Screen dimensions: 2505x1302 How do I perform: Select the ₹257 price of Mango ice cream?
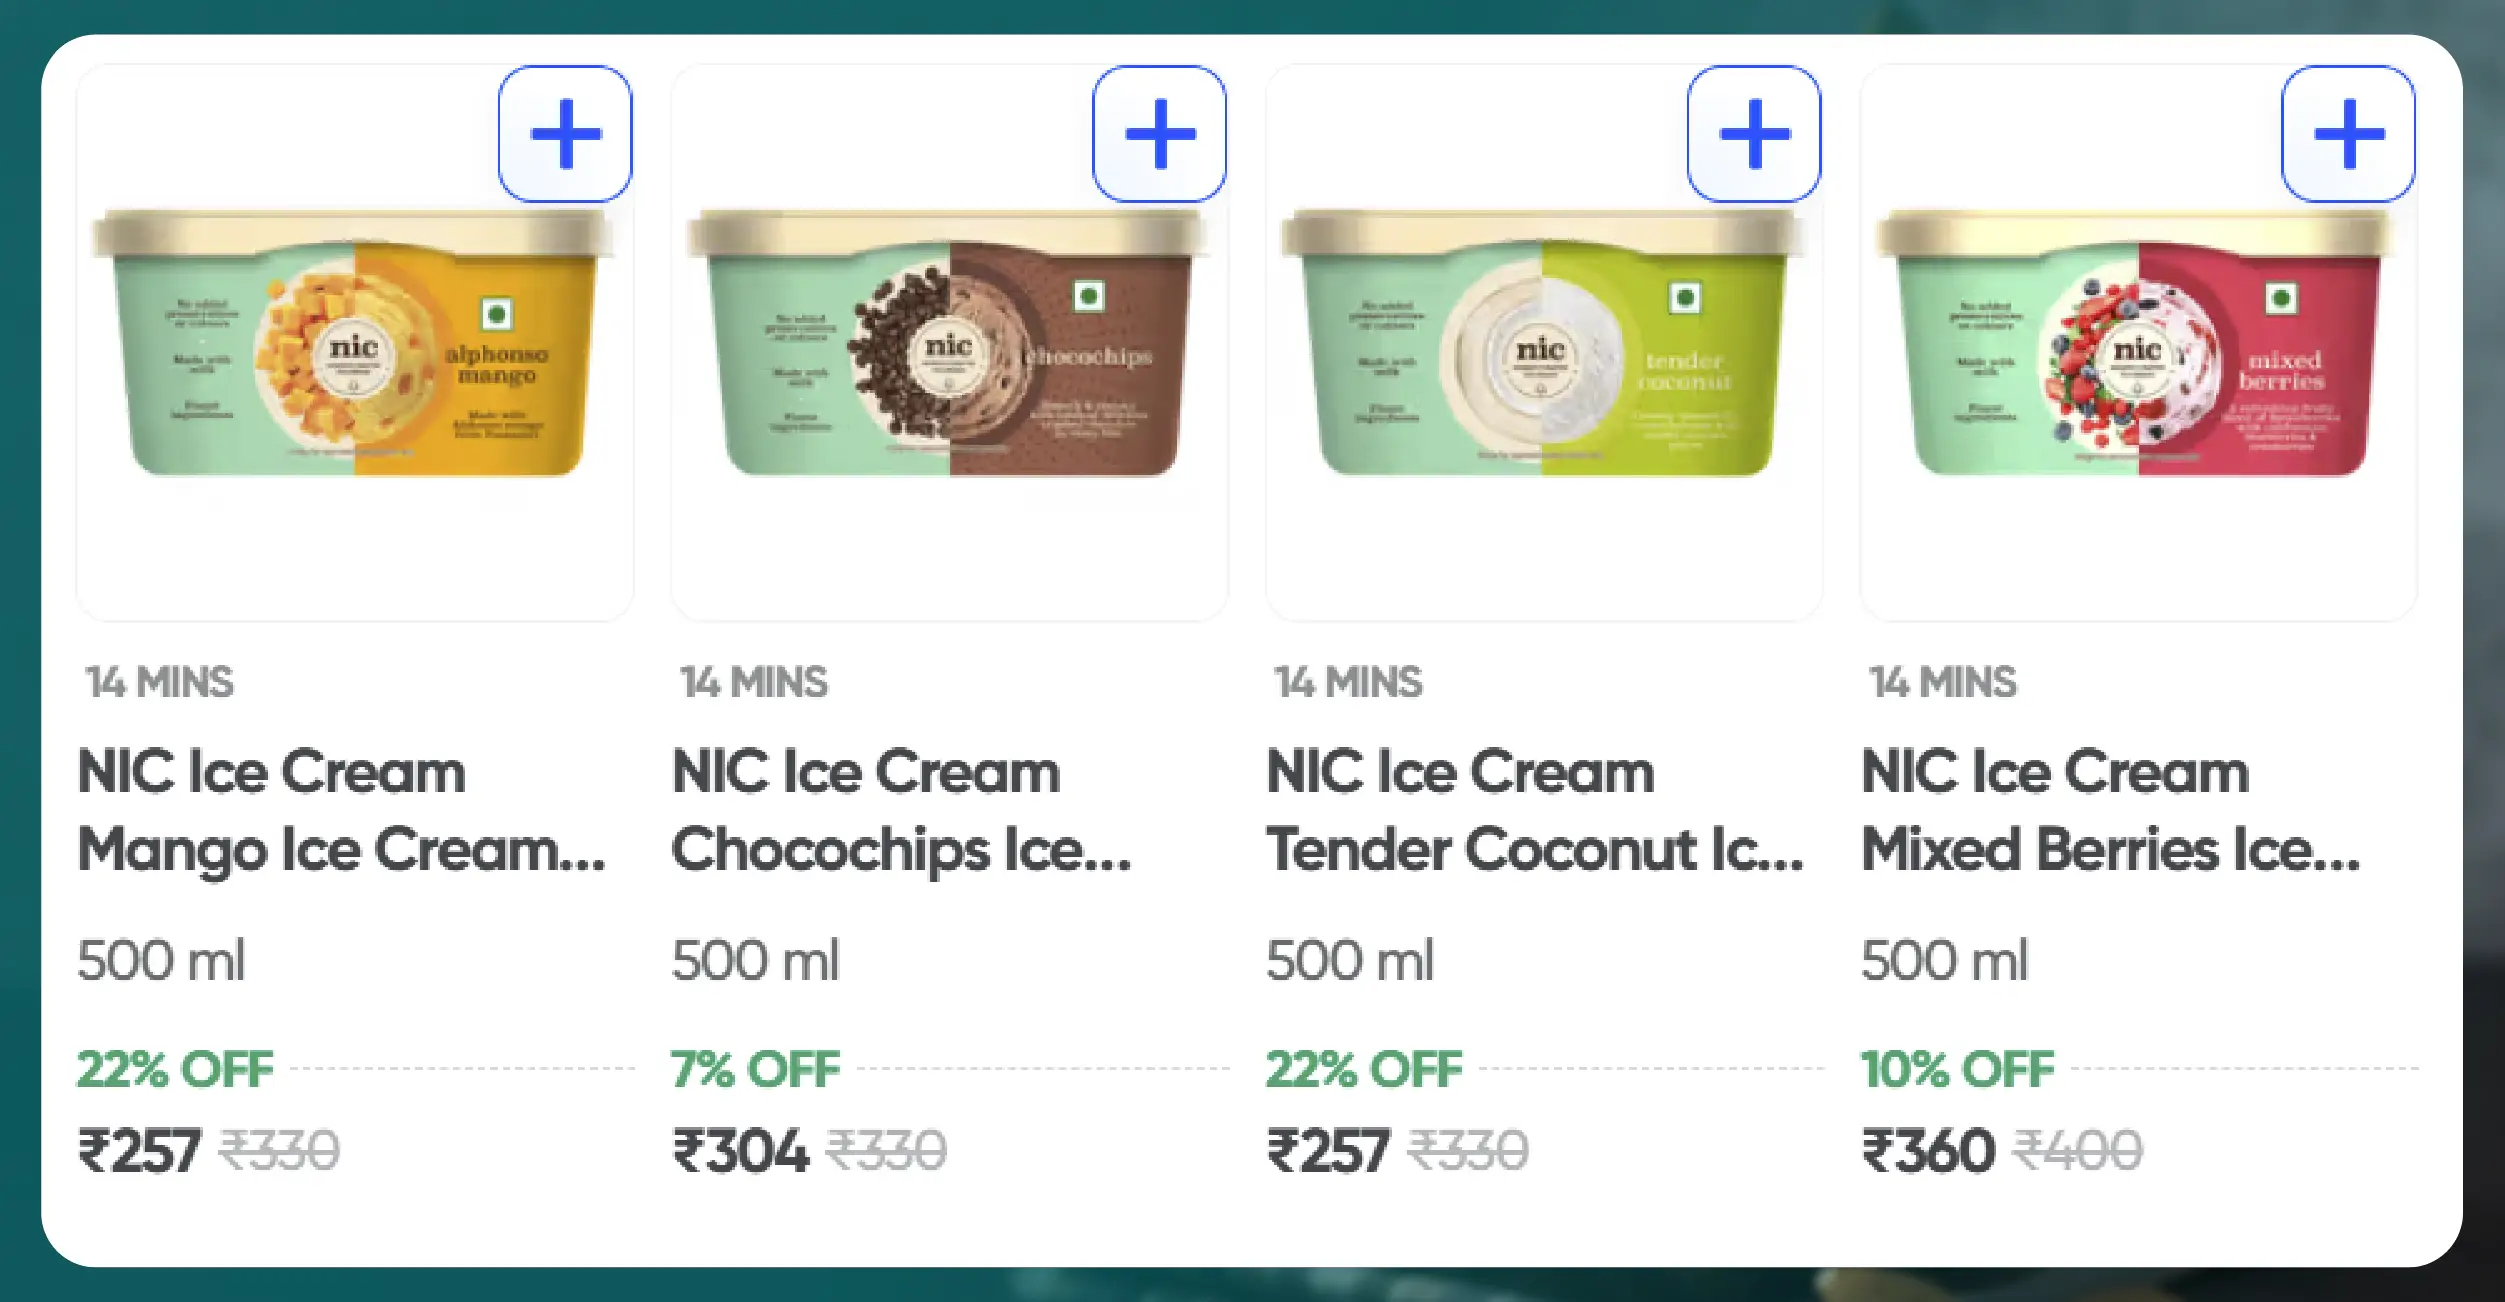click(x=139, y=1150)
